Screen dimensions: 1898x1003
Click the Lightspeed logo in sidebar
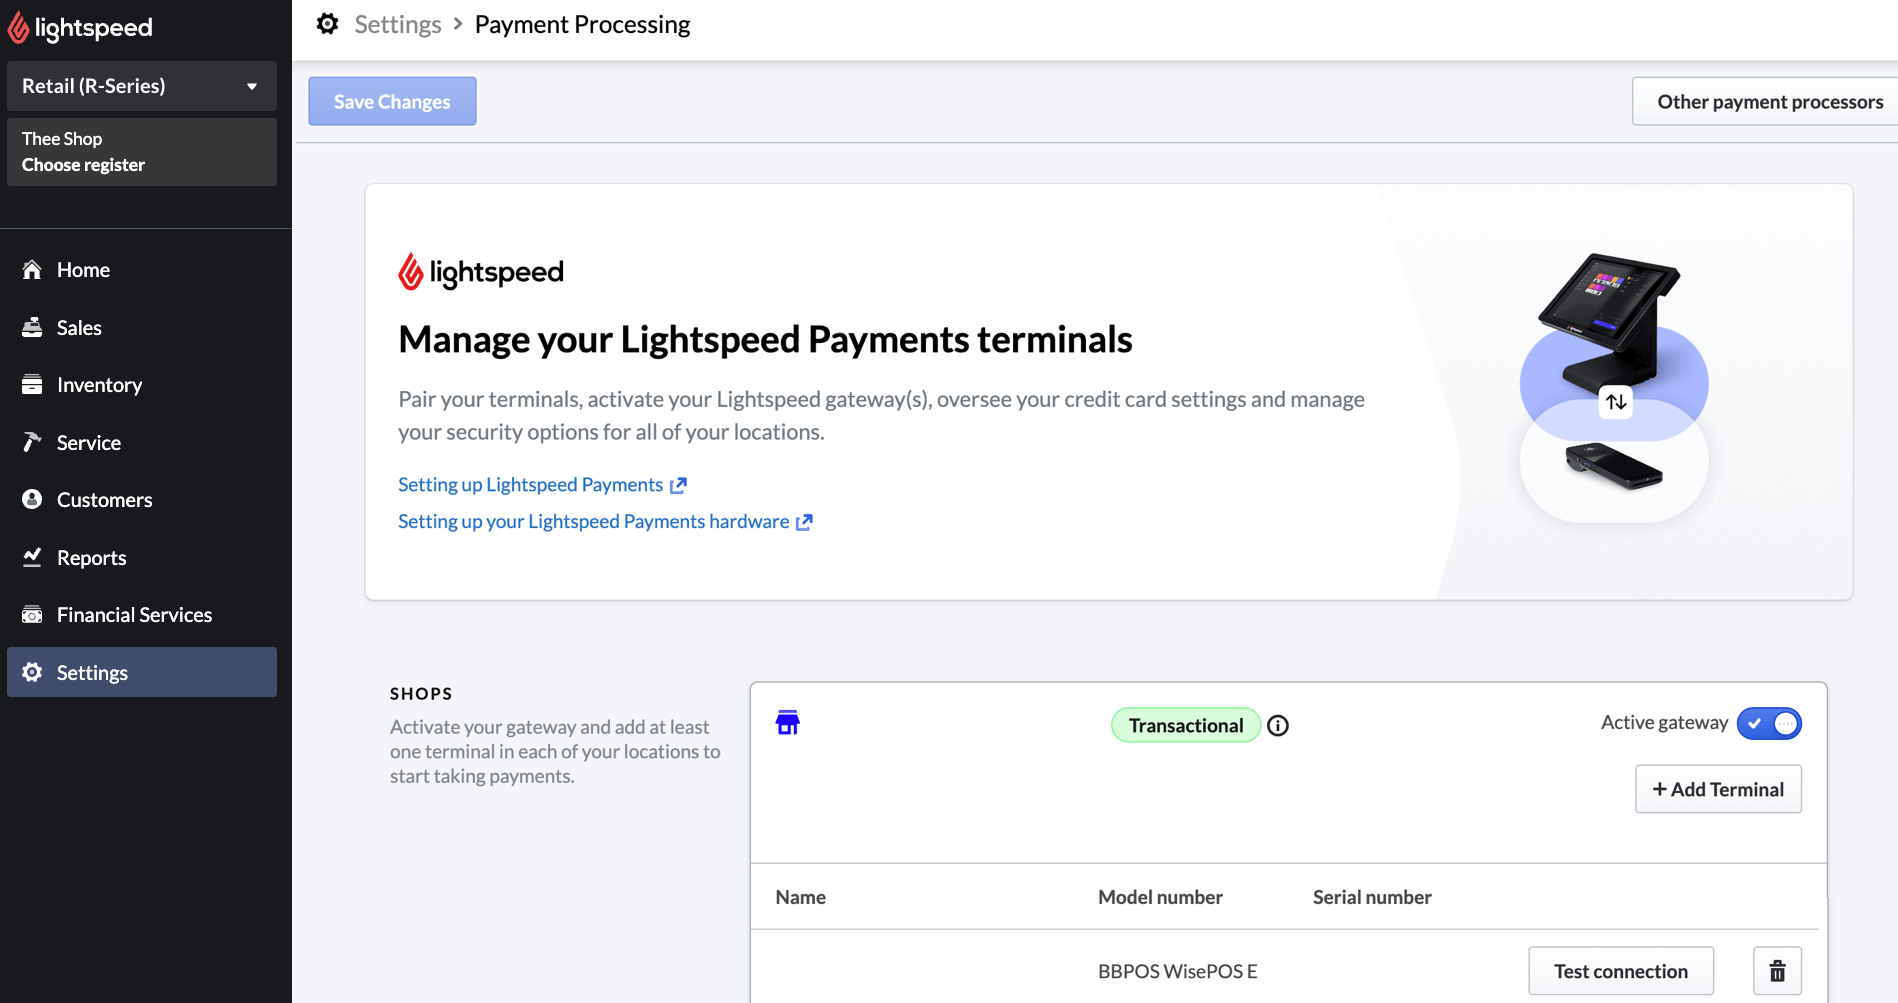click(80, 27)
